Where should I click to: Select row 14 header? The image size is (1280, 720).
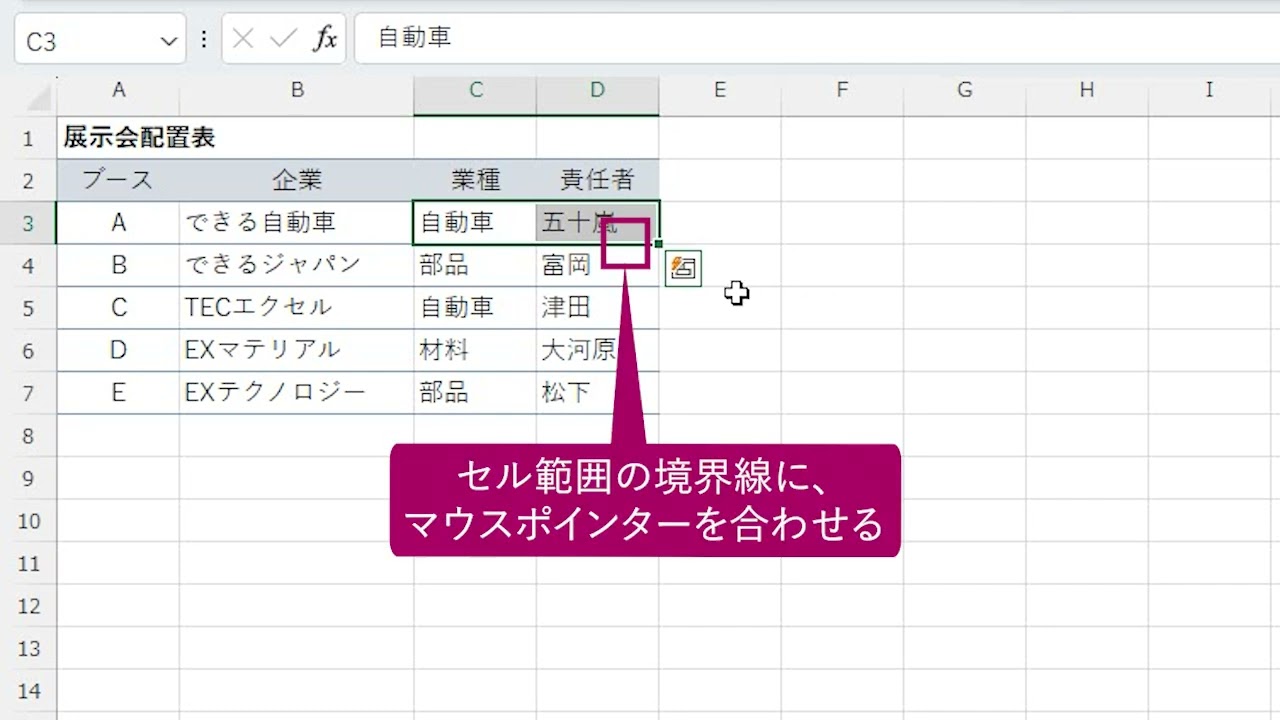[28, 690]
